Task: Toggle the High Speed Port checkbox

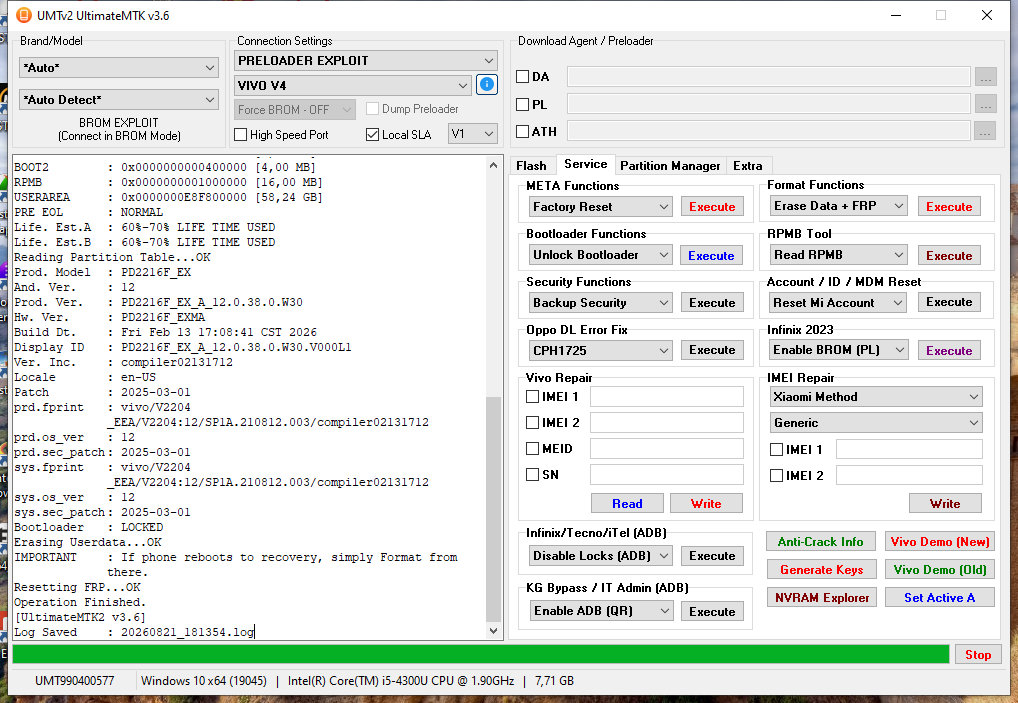Action: pyautogui.click(x=241, y=134)
